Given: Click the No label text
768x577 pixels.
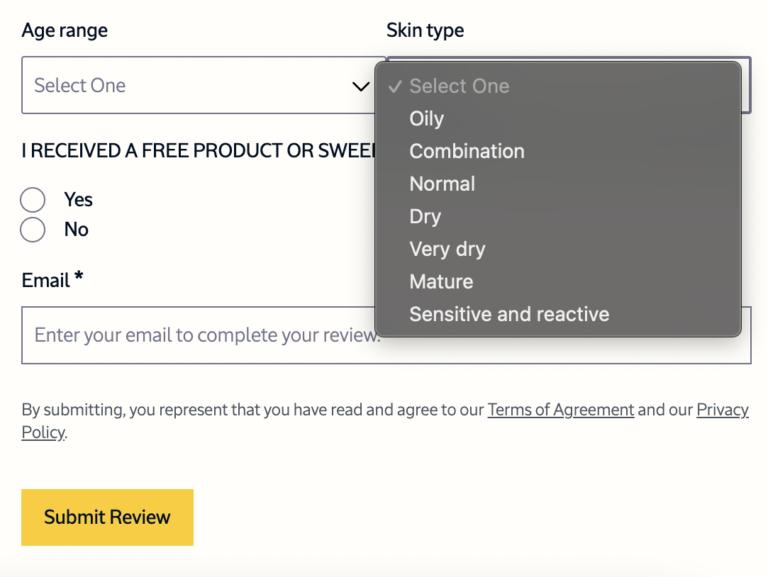Looking at the screenshot, I should click(76, 230).
